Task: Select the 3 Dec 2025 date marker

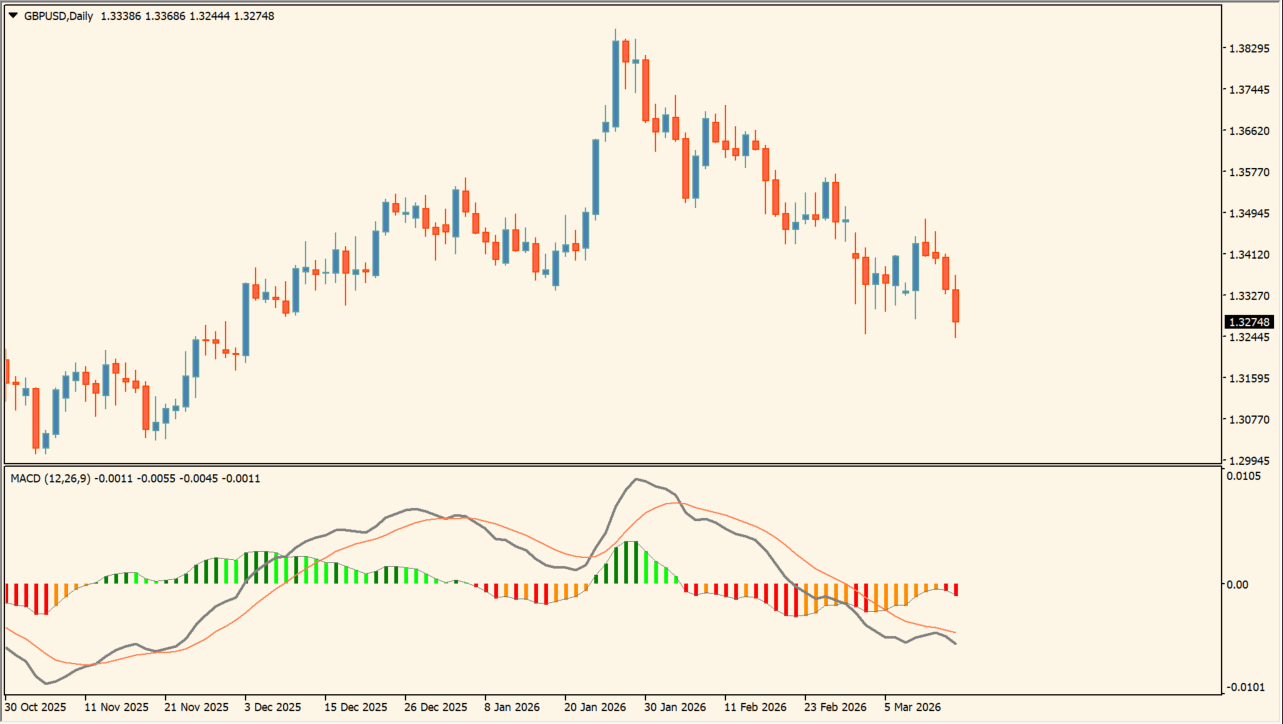Action: pos(272,707)
